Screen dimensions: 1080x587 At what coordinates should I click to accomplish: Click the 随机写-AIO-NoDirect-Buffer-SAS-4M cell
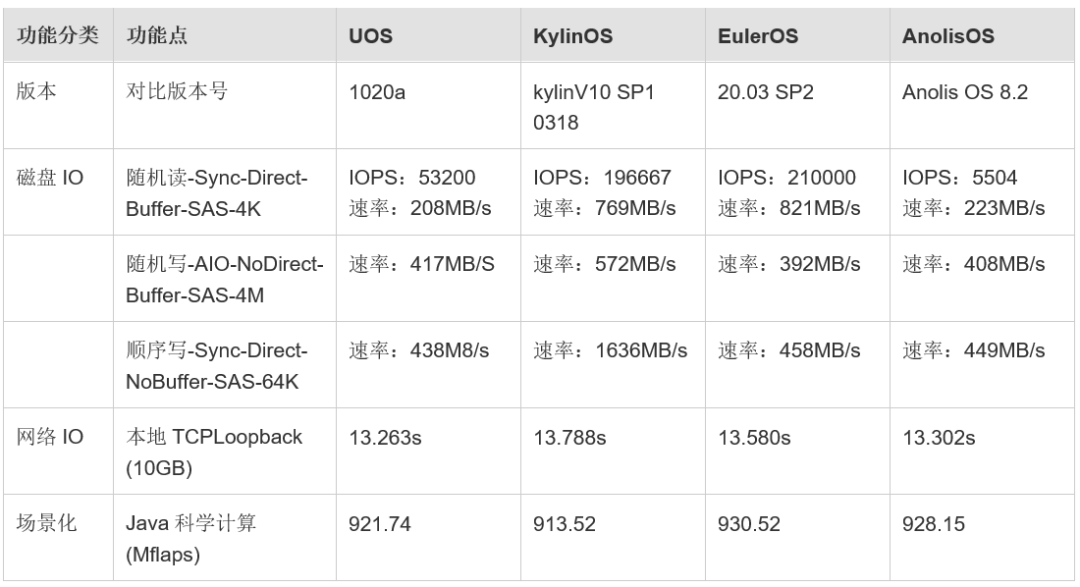click(x=225, y=278)
